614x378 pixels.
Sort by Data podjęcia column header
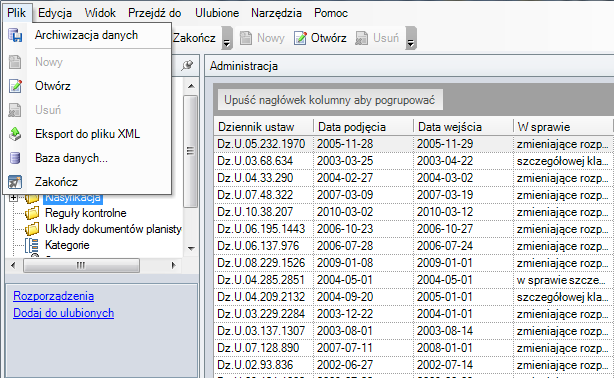(x=363, y=127)
